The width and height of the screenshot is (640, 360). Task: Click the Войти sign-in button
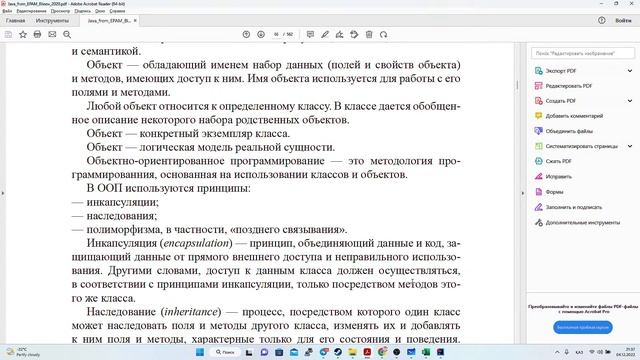coord(623,20)
